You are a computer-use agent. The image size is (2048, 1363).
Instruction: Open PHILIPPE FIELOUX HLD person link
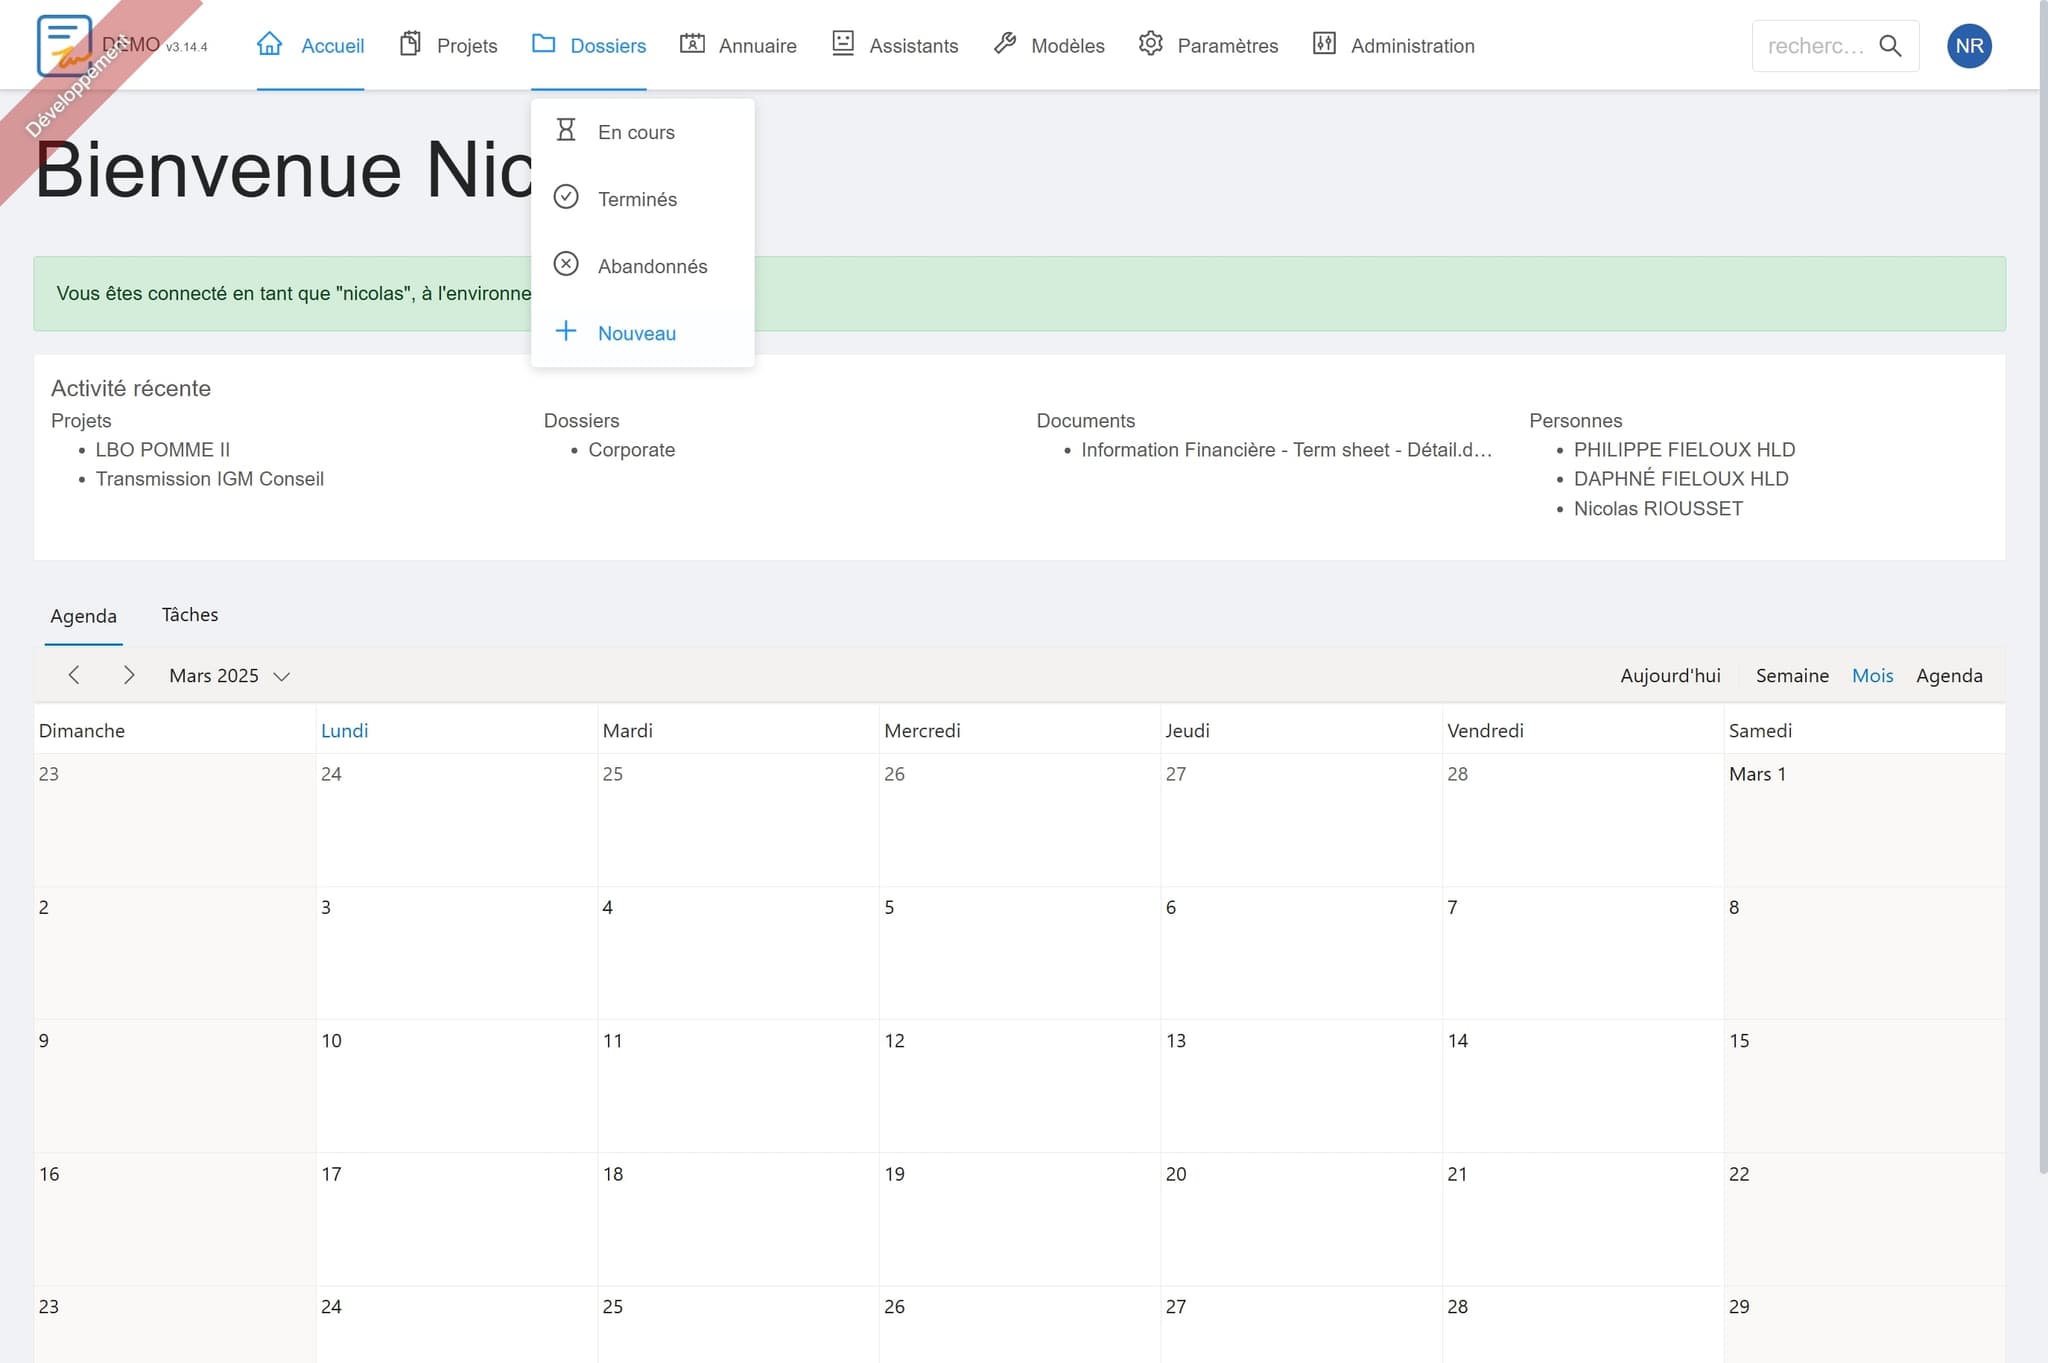click(x=1684, y=450)
